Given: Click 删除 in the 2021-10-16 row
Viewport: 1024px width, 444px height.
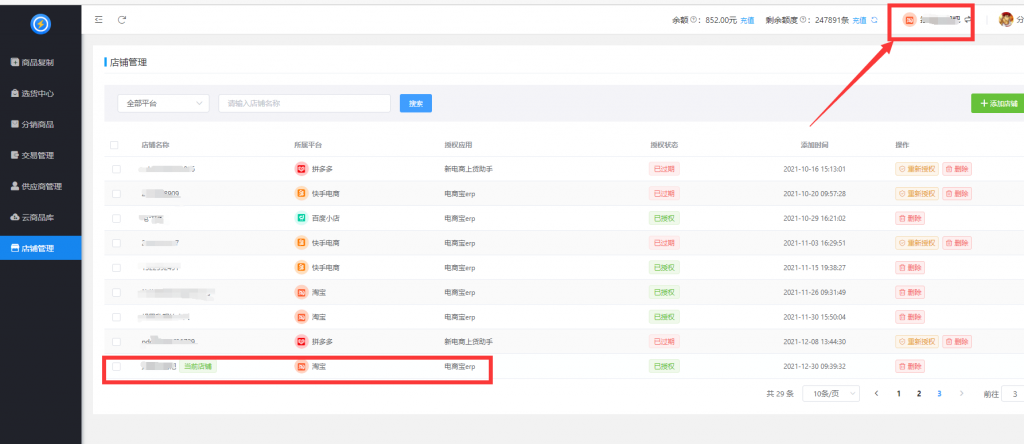Looking at the screenshot, I should (x=957, y=169).
